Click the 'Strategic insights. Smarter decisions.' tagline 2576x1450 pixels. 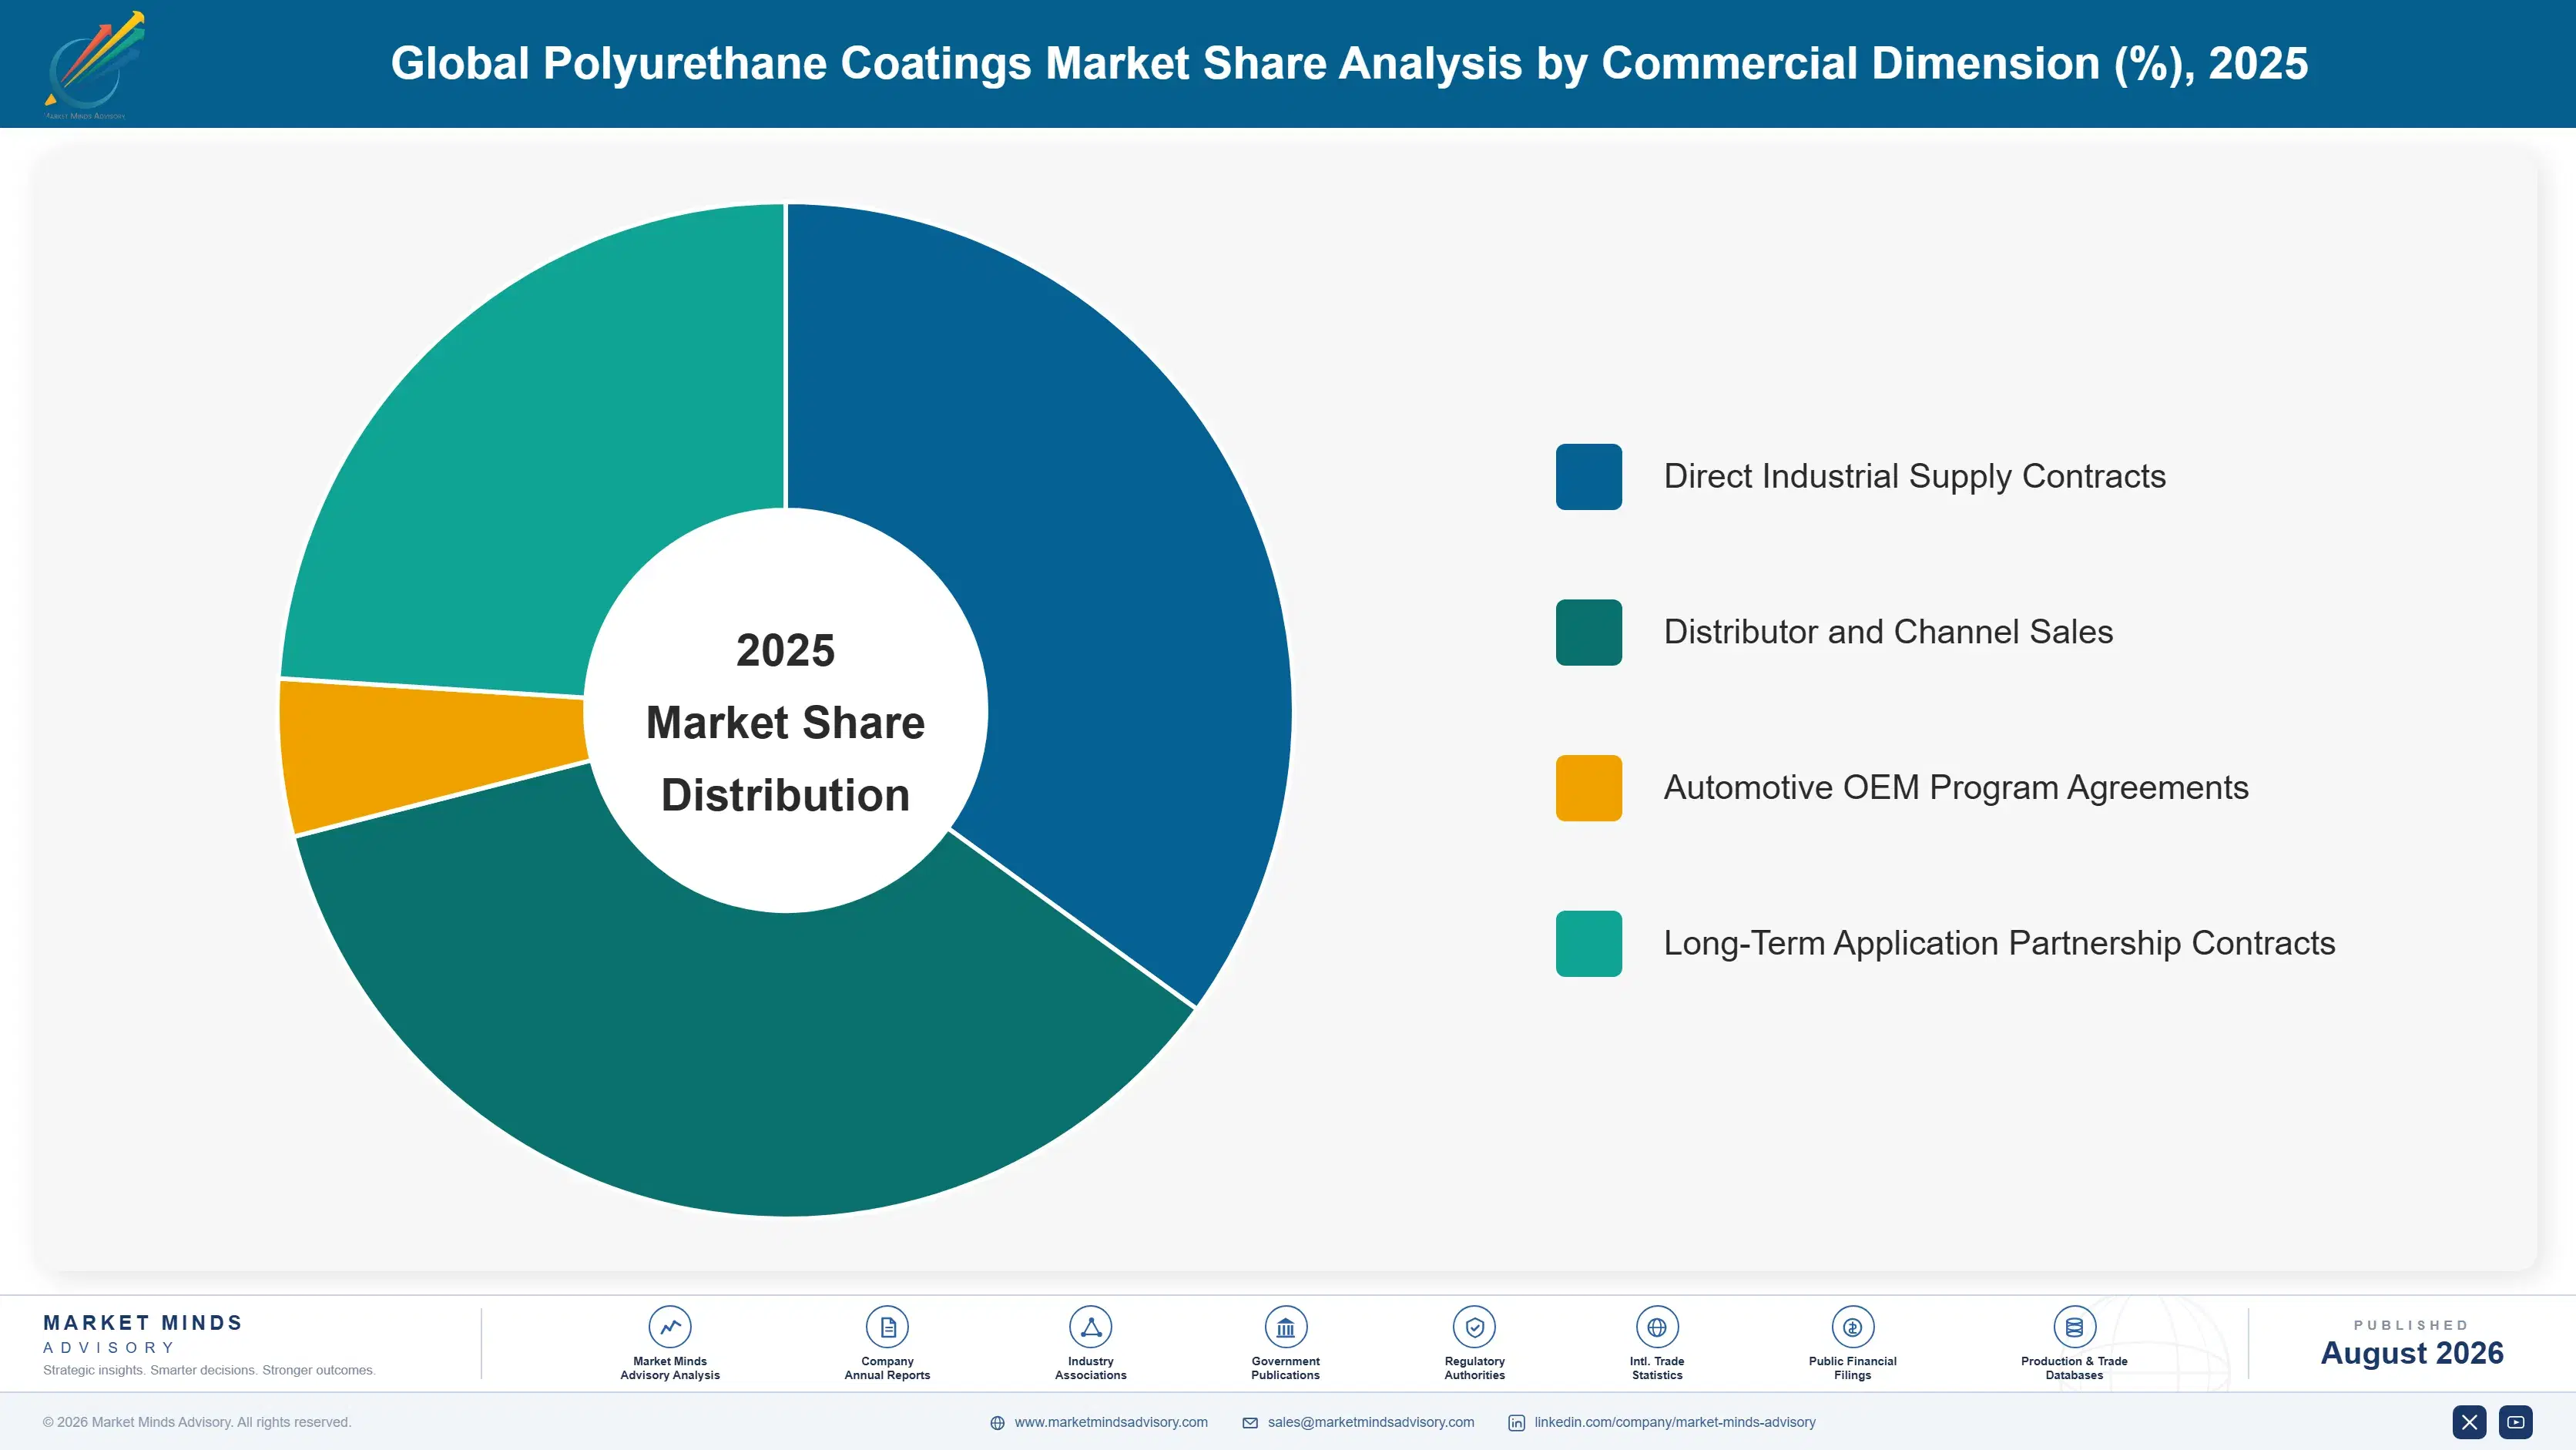click(x=209, y=1370)
